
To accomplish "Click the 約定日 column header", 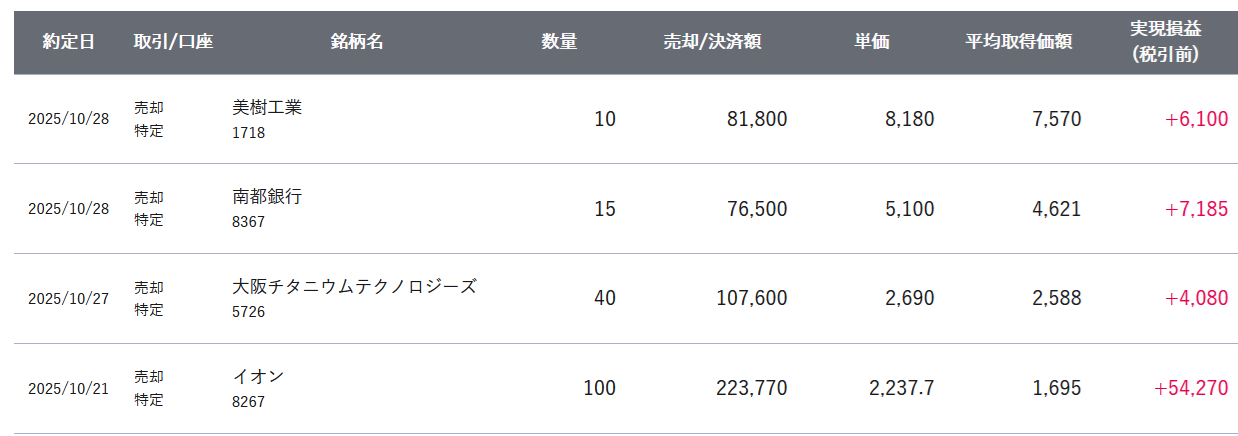I will pos(69,42).
